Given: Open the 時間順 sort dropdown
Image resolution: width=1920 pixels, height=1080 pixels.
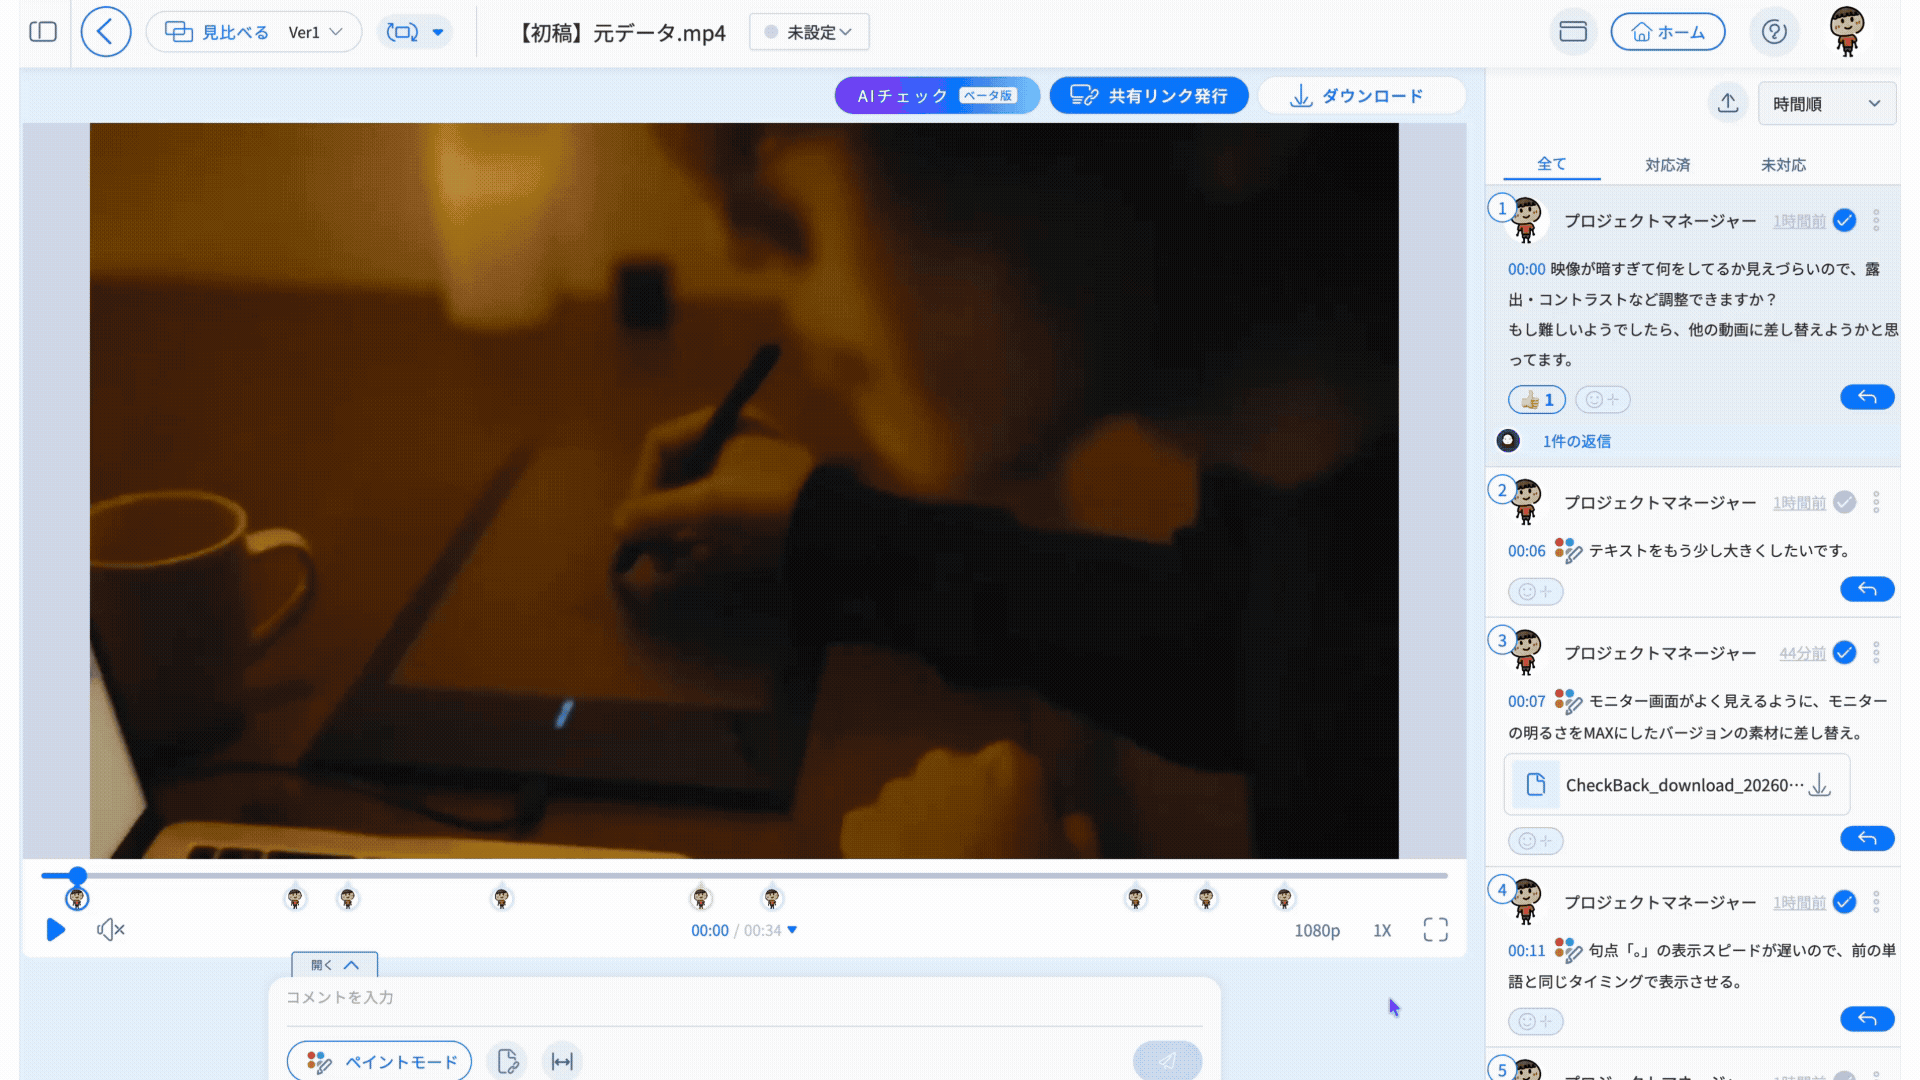Looking at the screenshot, I should [x=1826, y=104].
